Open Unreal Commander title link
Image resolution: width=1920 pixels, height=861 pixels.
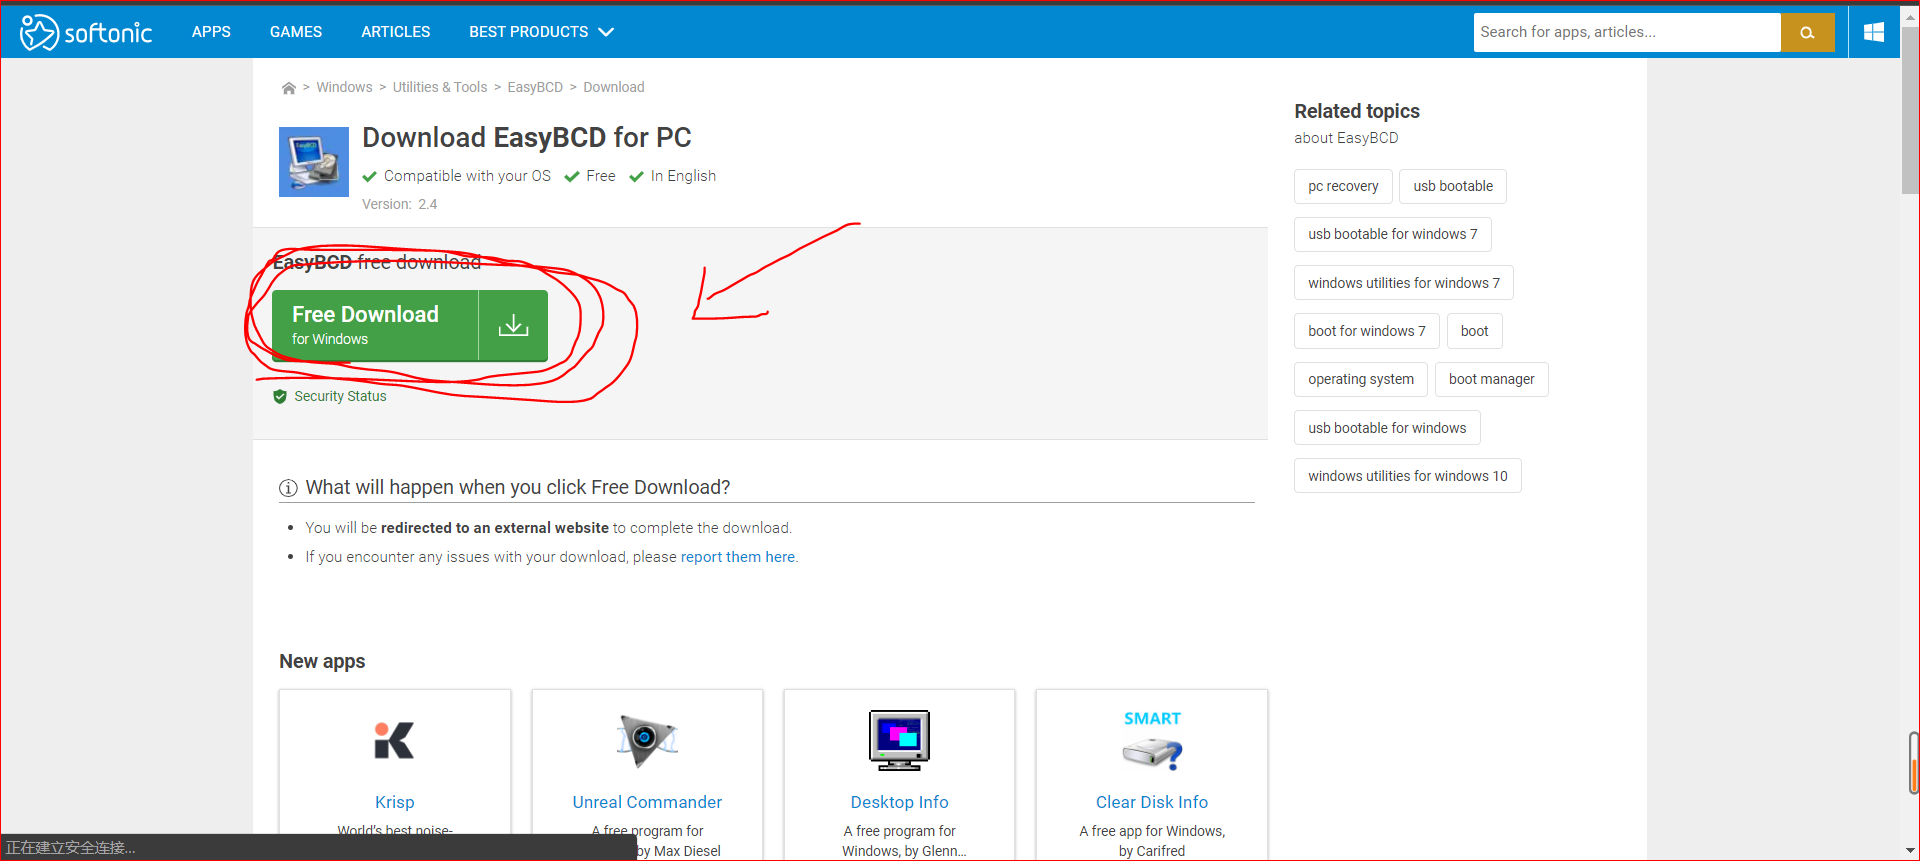647,802
